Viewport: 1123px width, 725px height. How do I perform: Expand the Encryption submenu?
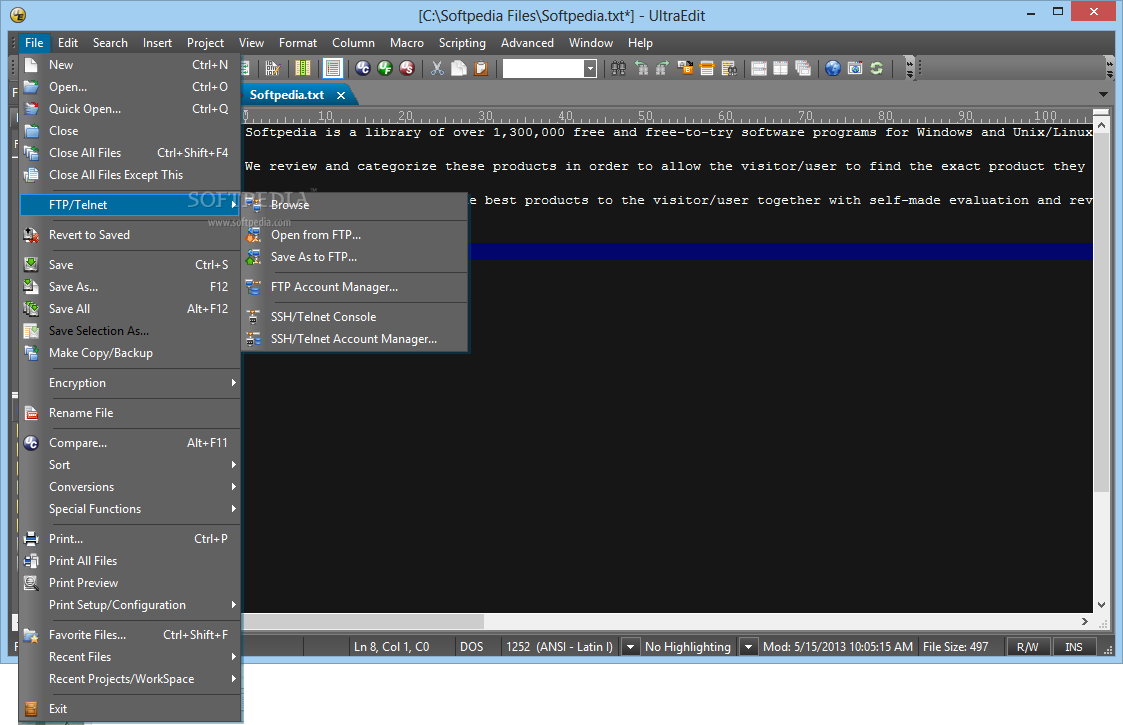point(130,383)
